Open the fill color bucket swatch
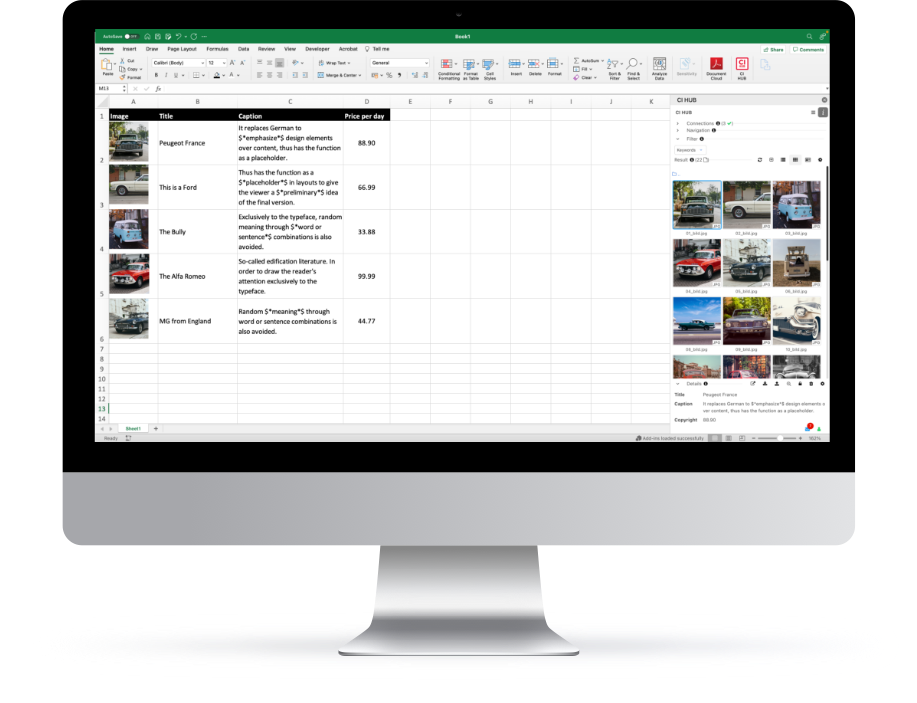Image resolution: width=917 pixels, height=703 pixels. (216, 75)
